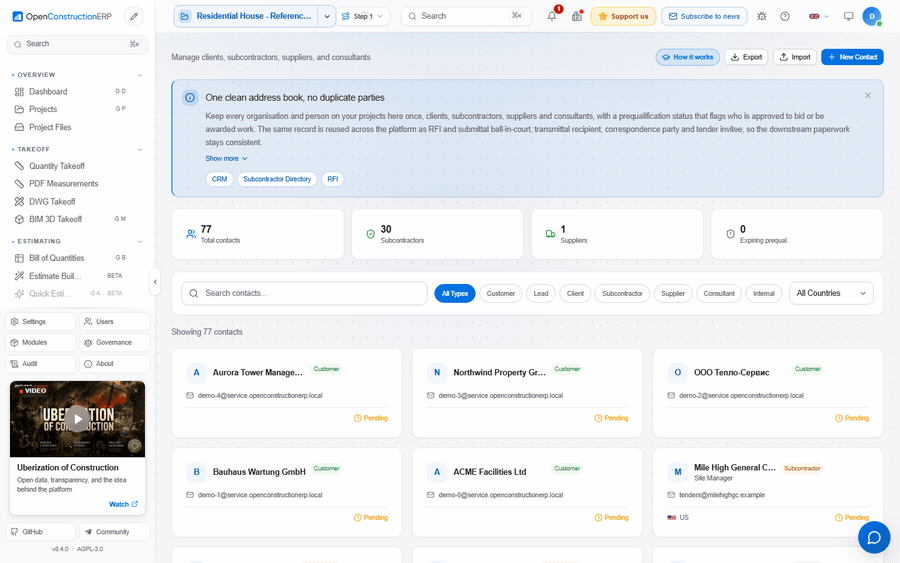Click the Import button
Image resolution: width=900 pixels, height=563 pixels.
coord(795,57)
